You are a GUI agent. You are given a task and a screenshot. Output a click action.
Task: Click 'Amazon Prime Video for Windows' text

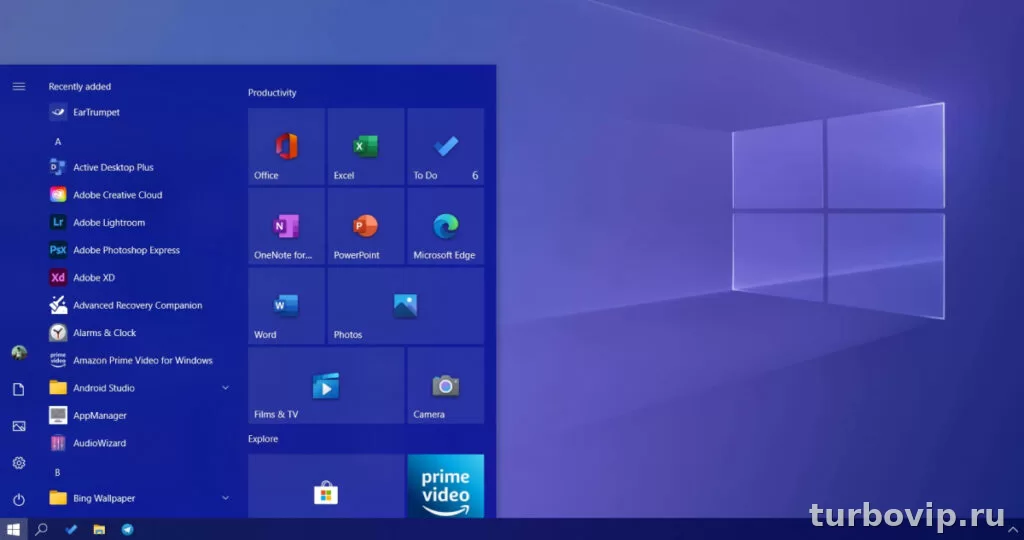tap(143, 360)
